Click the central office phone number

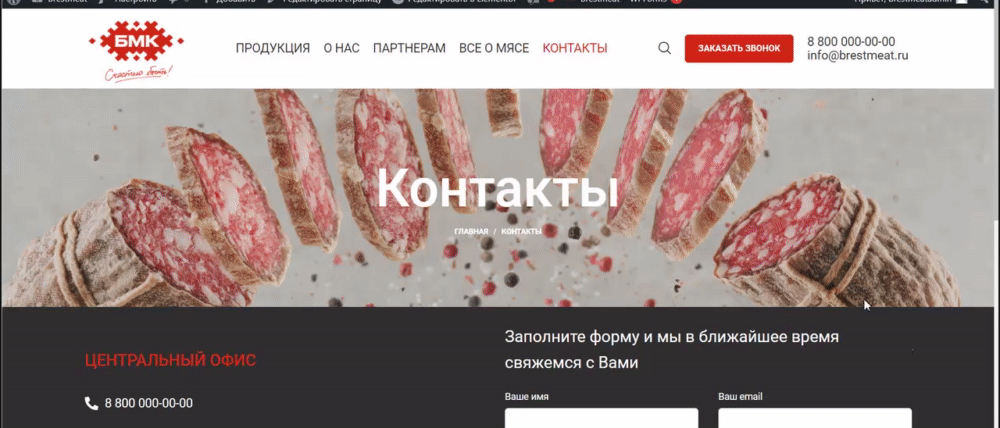pyautogui.click(x=149, y=403)
